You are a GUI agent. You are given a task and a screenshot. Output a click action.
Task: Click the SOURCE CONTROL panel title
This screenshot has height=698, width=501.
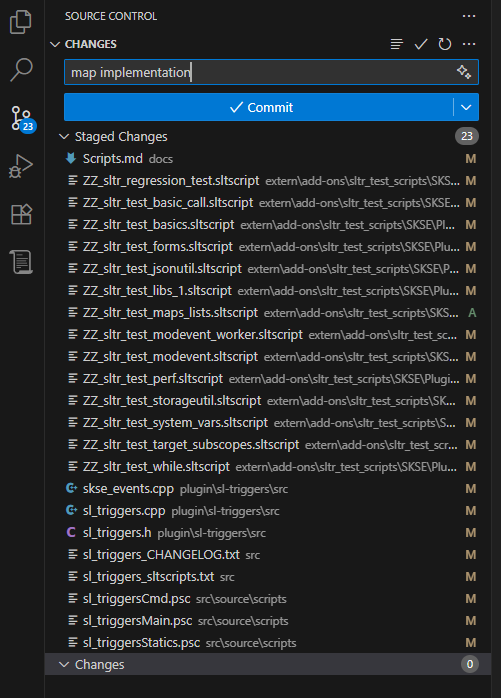(111, 16)
